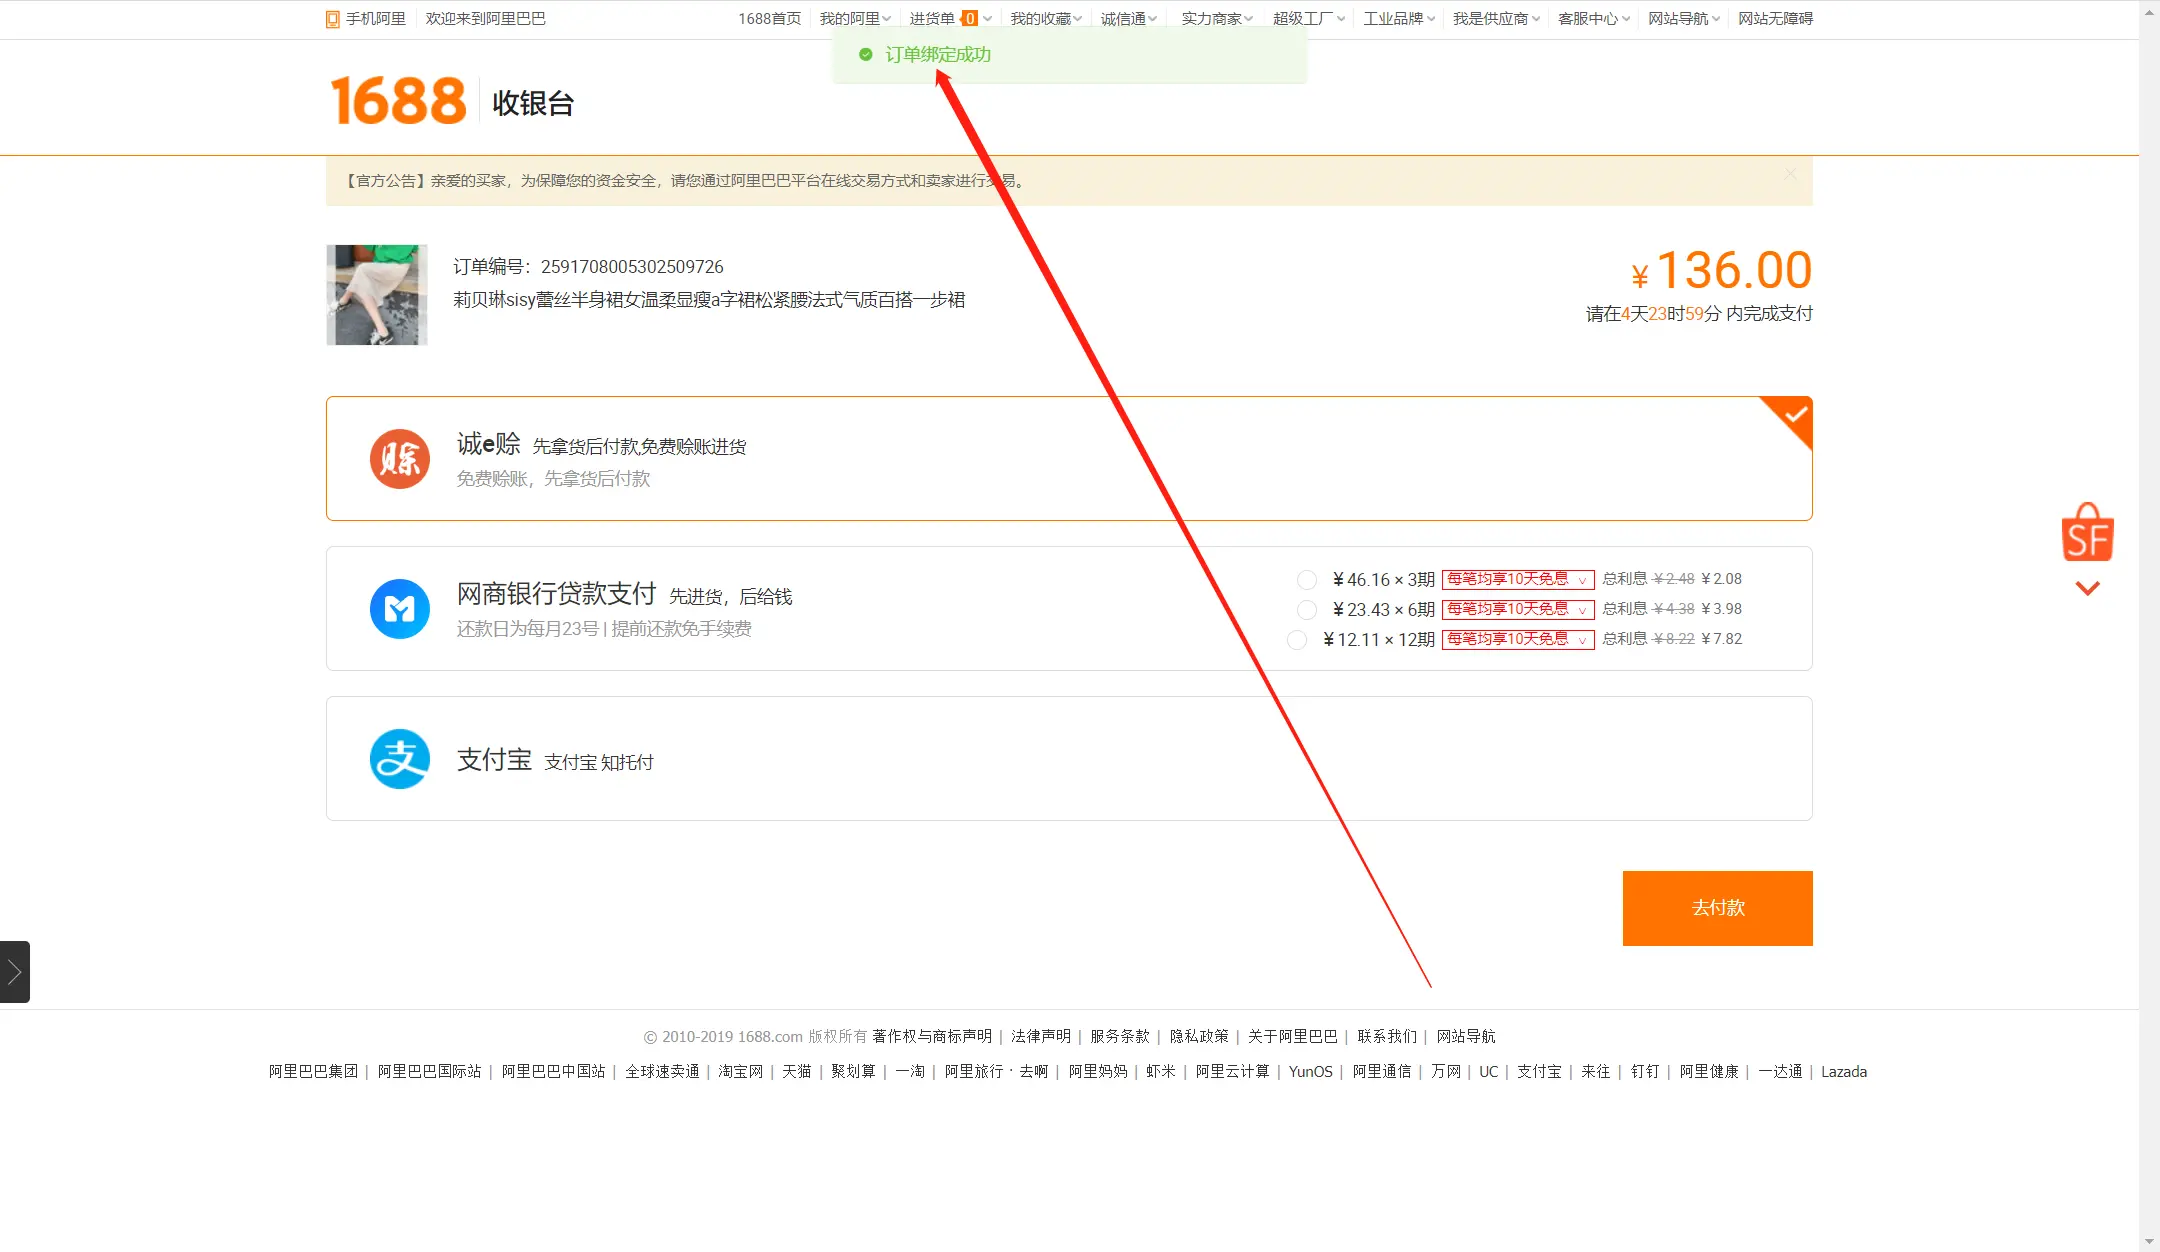Open 淘宝网 footer link

pyautogui.click(x=740, y=1072)
